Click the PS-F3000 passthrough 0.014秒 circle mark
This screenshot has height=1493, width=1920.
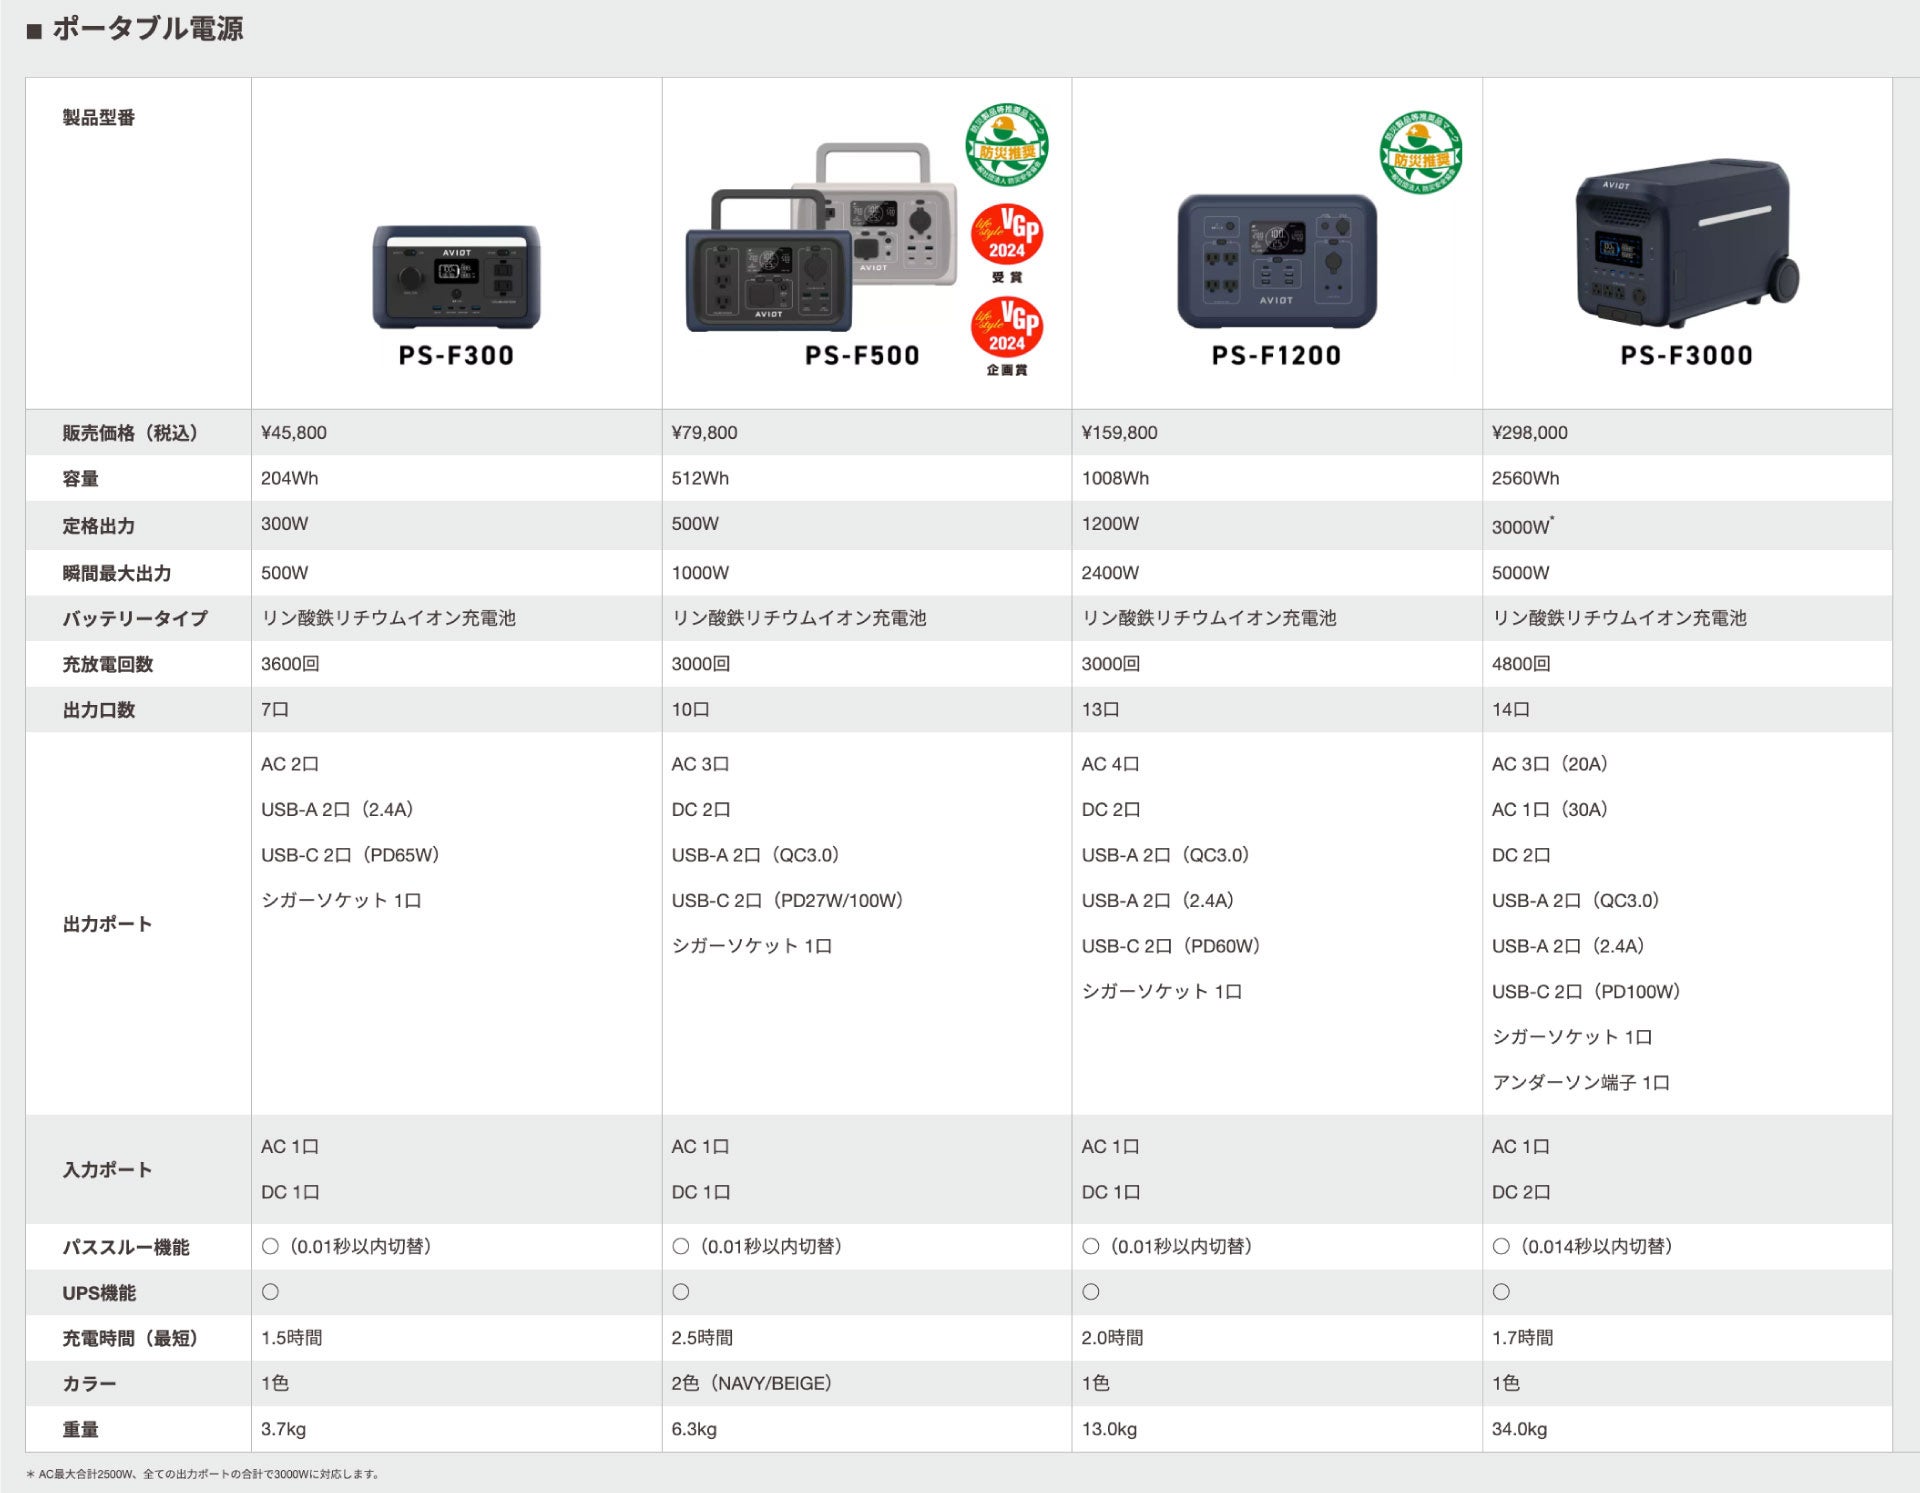tap(1501, 1246)
